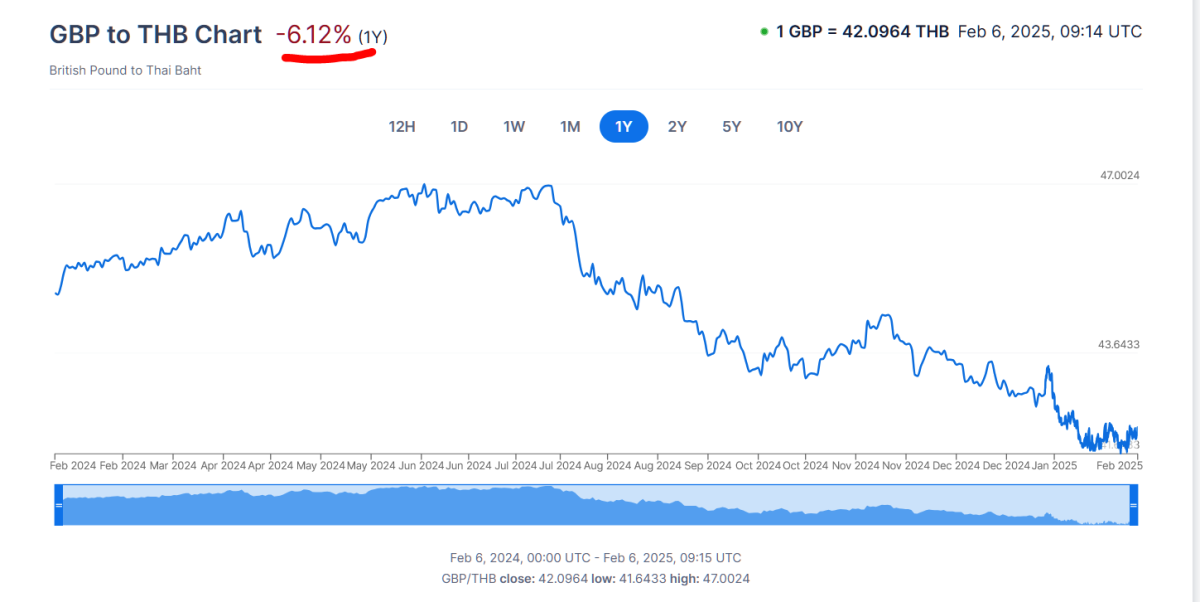The width and height of the screenshot is (1200, 602).
Task: Switch to the 1M range tab
Action: coord(570,127)
